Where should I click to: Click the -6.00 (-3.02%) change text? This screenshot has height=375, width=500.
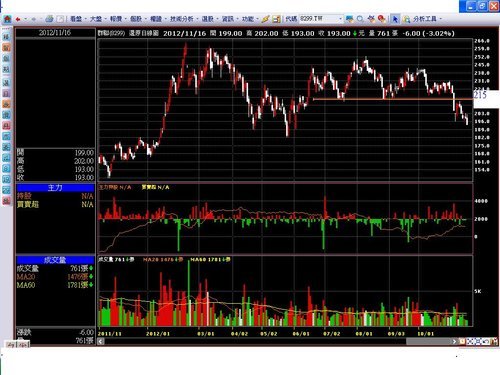click(x=428, y=33)
